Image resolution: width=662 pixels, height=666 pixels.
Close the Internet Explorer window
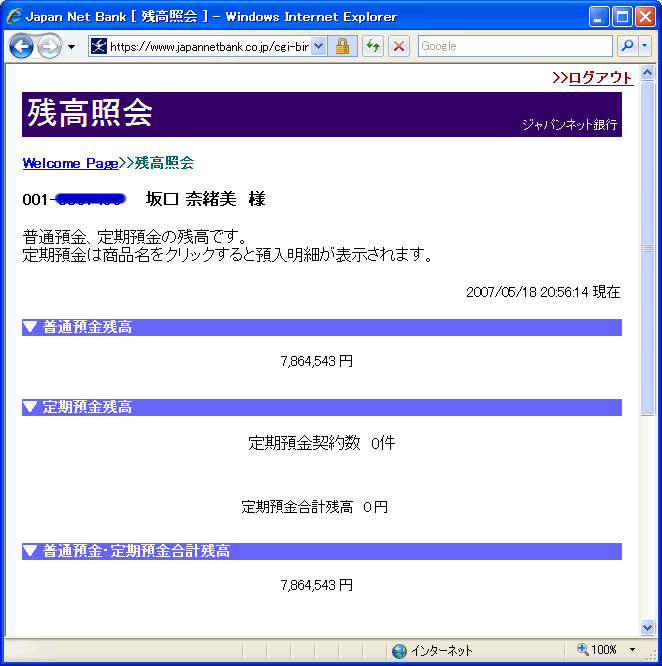645,17
